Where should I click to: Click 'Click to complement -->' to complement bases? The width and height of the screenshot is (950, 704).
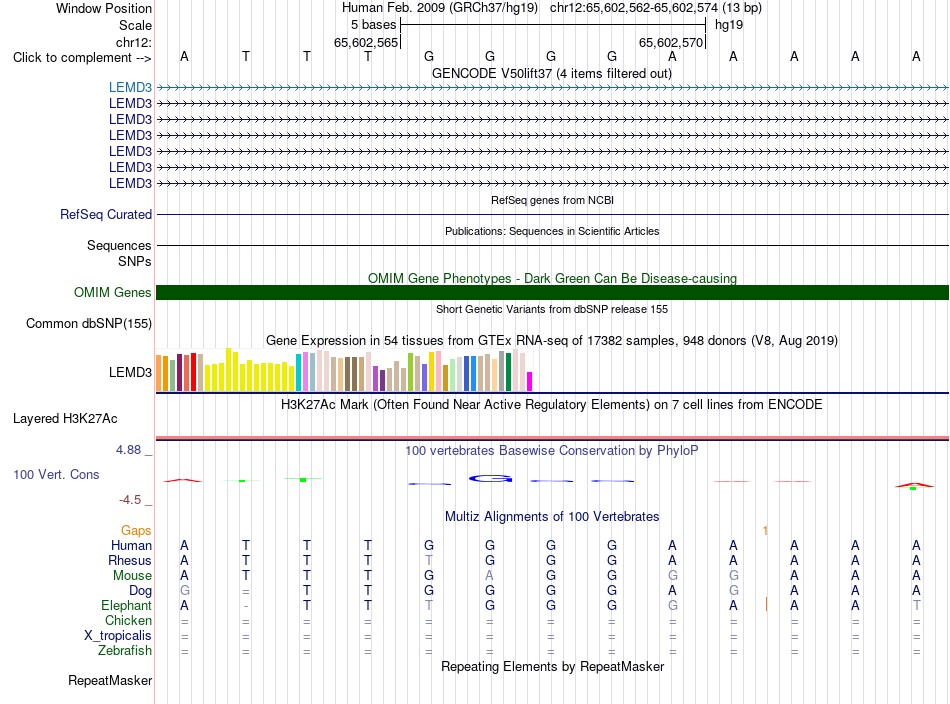click(x=82, y=58)
